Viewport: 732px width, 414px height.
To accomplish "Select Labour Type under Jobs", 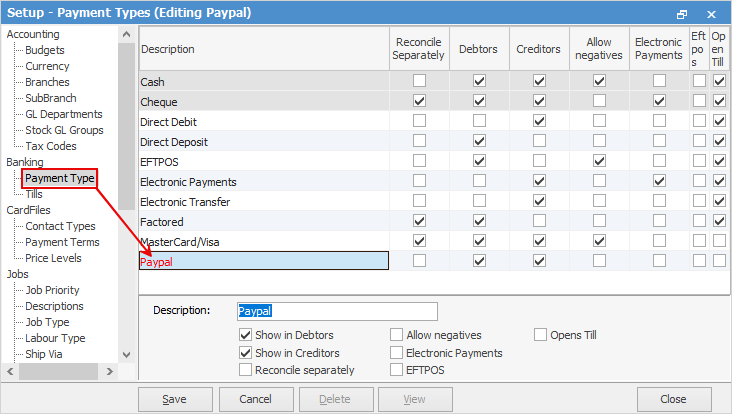I will click(x=55, y=338).
